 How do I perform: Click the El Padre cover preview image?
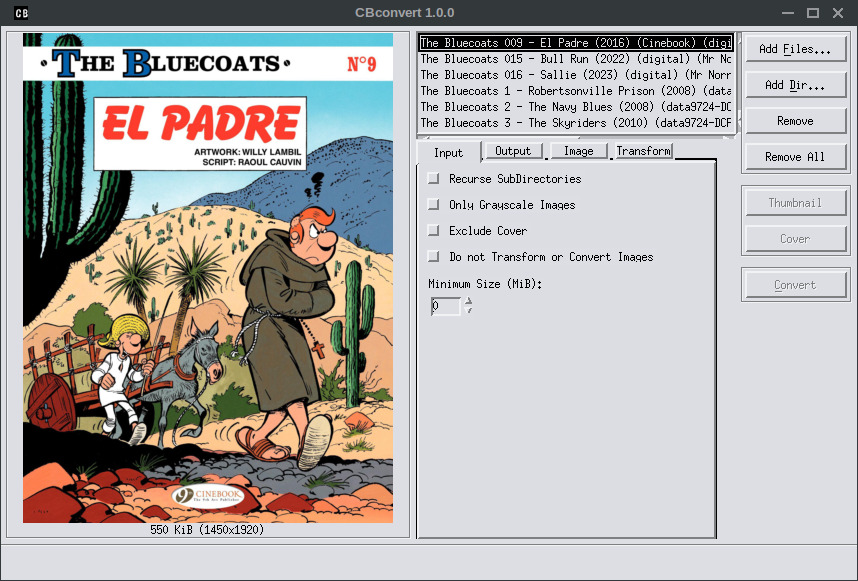[x=215, y=278]
